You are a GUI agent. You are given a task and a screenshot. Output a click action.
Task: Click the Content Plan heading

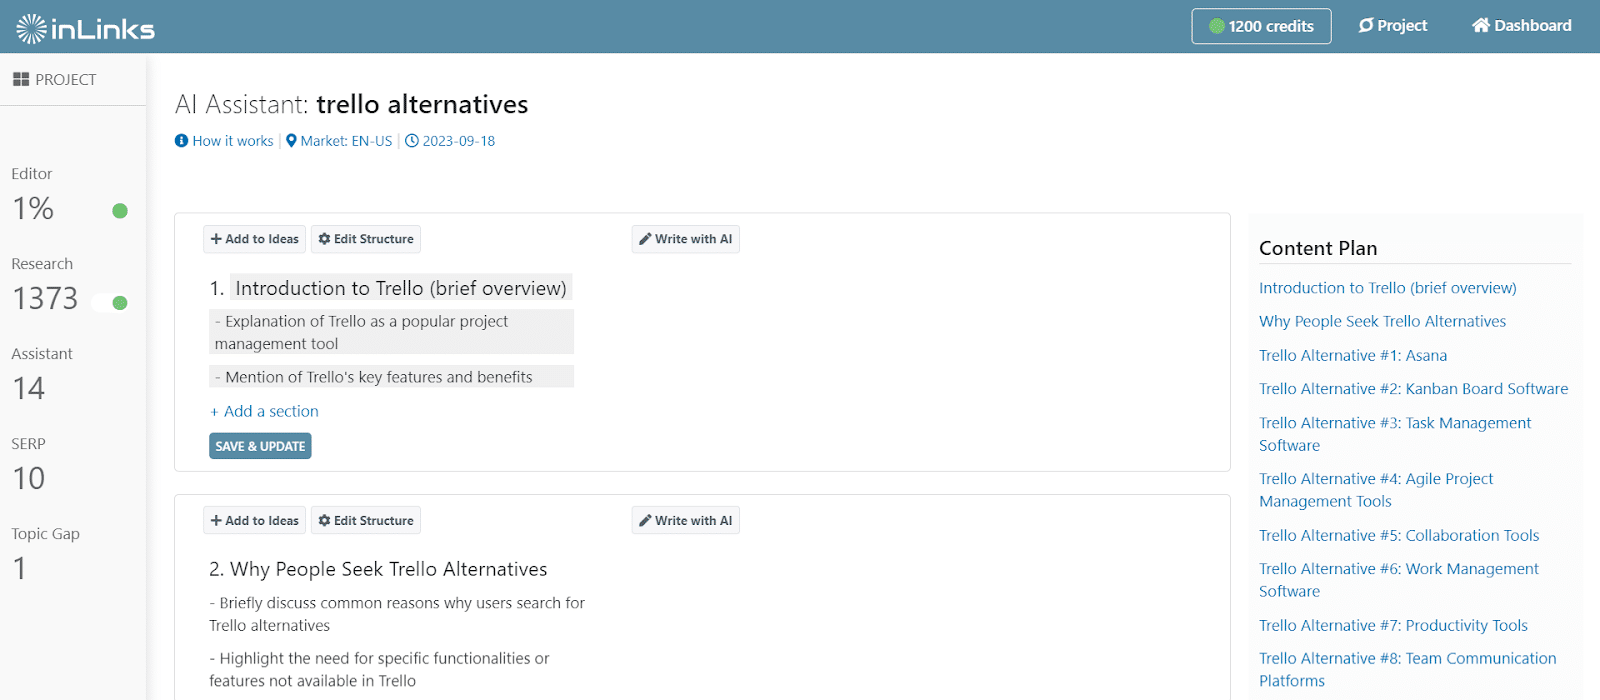click(1318, 248)
